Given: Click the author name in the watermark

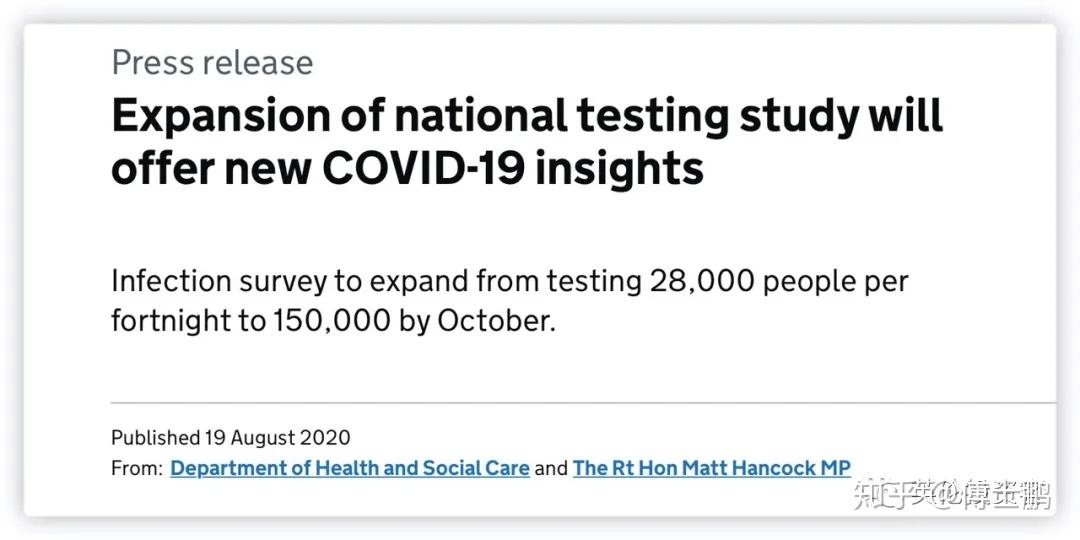Looking at the screenshot, I should tap(1006, 495).
